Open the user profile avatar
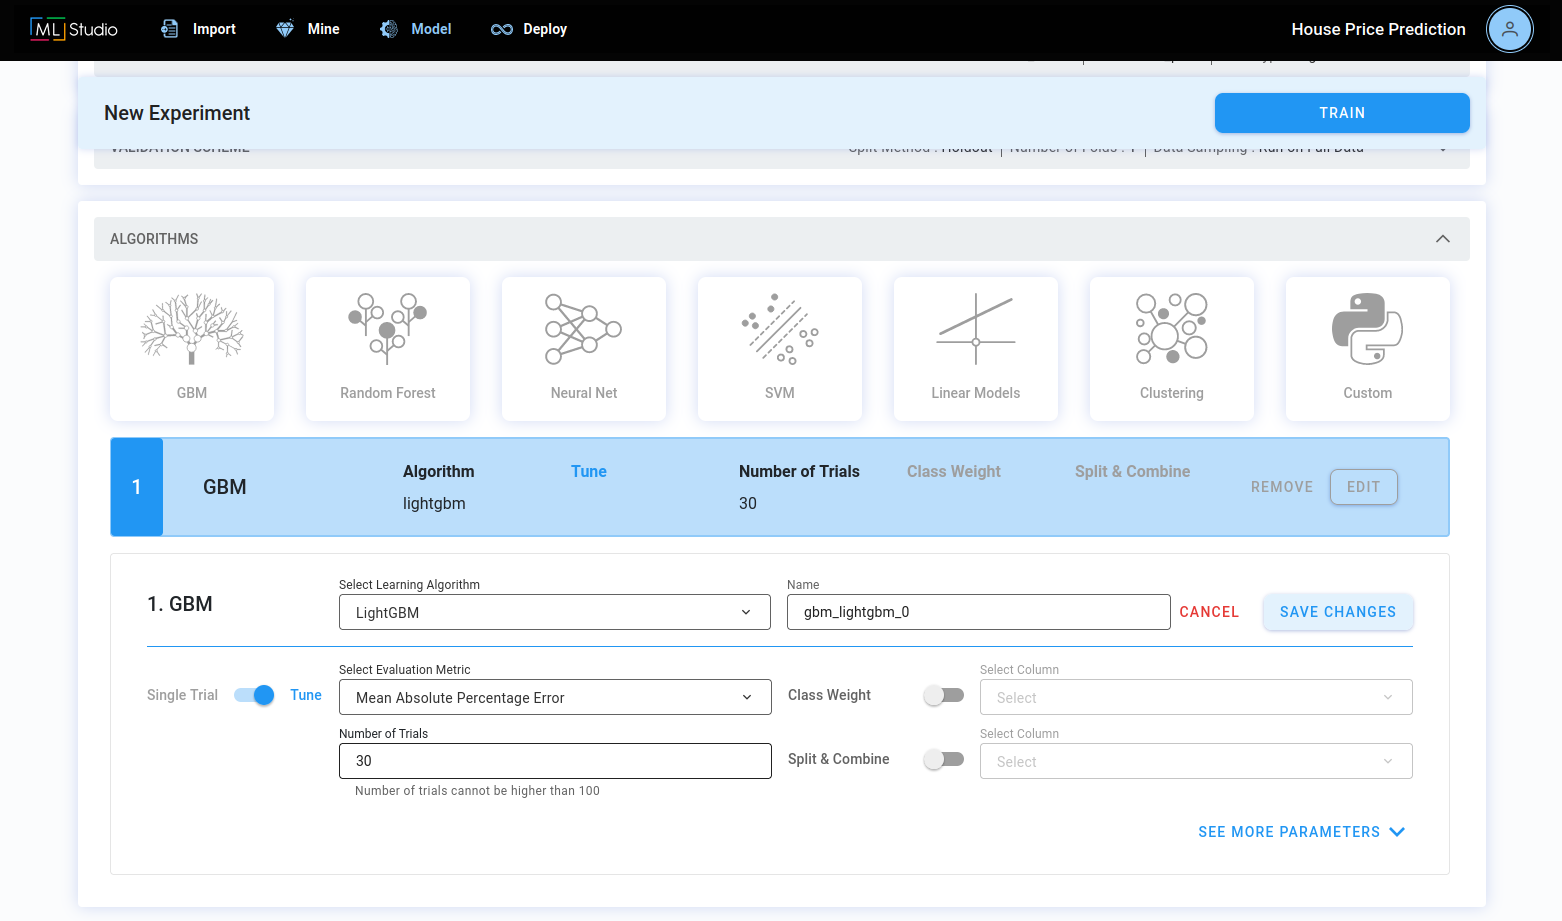The width and height of the screenshot is (1562, 921). pos(1510,29)
